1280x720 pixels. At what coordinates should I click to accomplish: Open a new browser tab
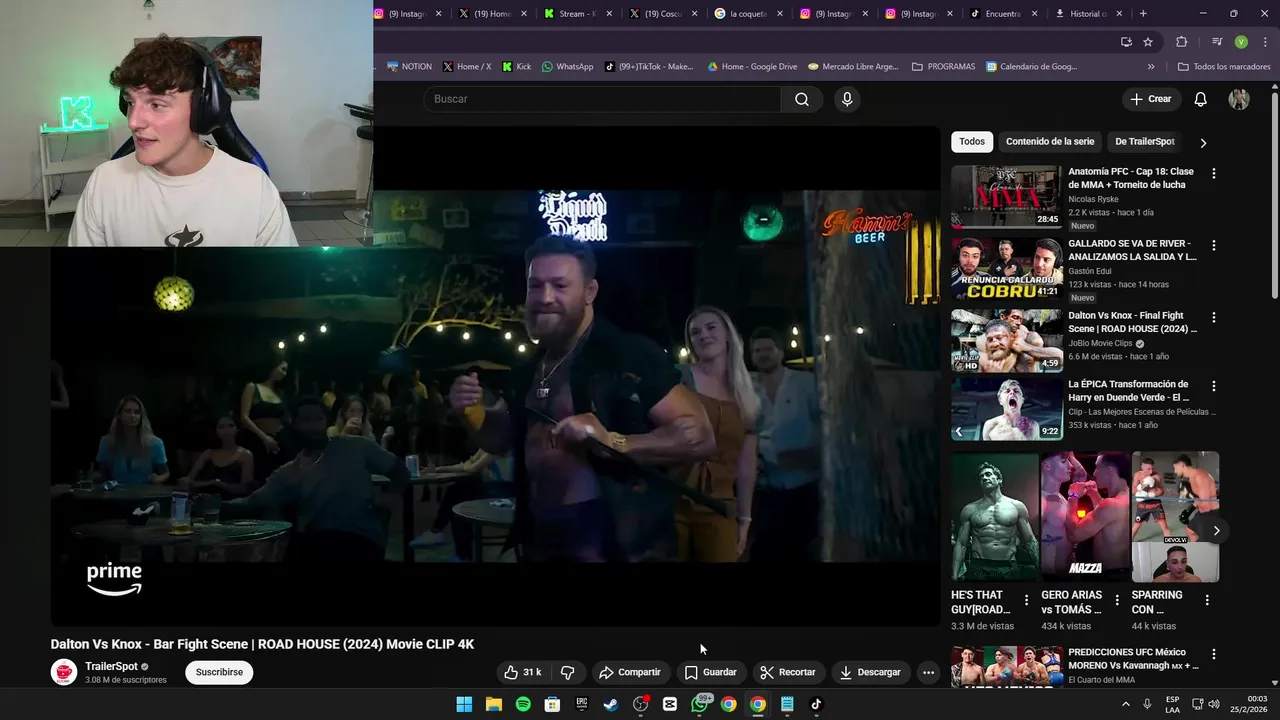click(x=1143, y=14)
